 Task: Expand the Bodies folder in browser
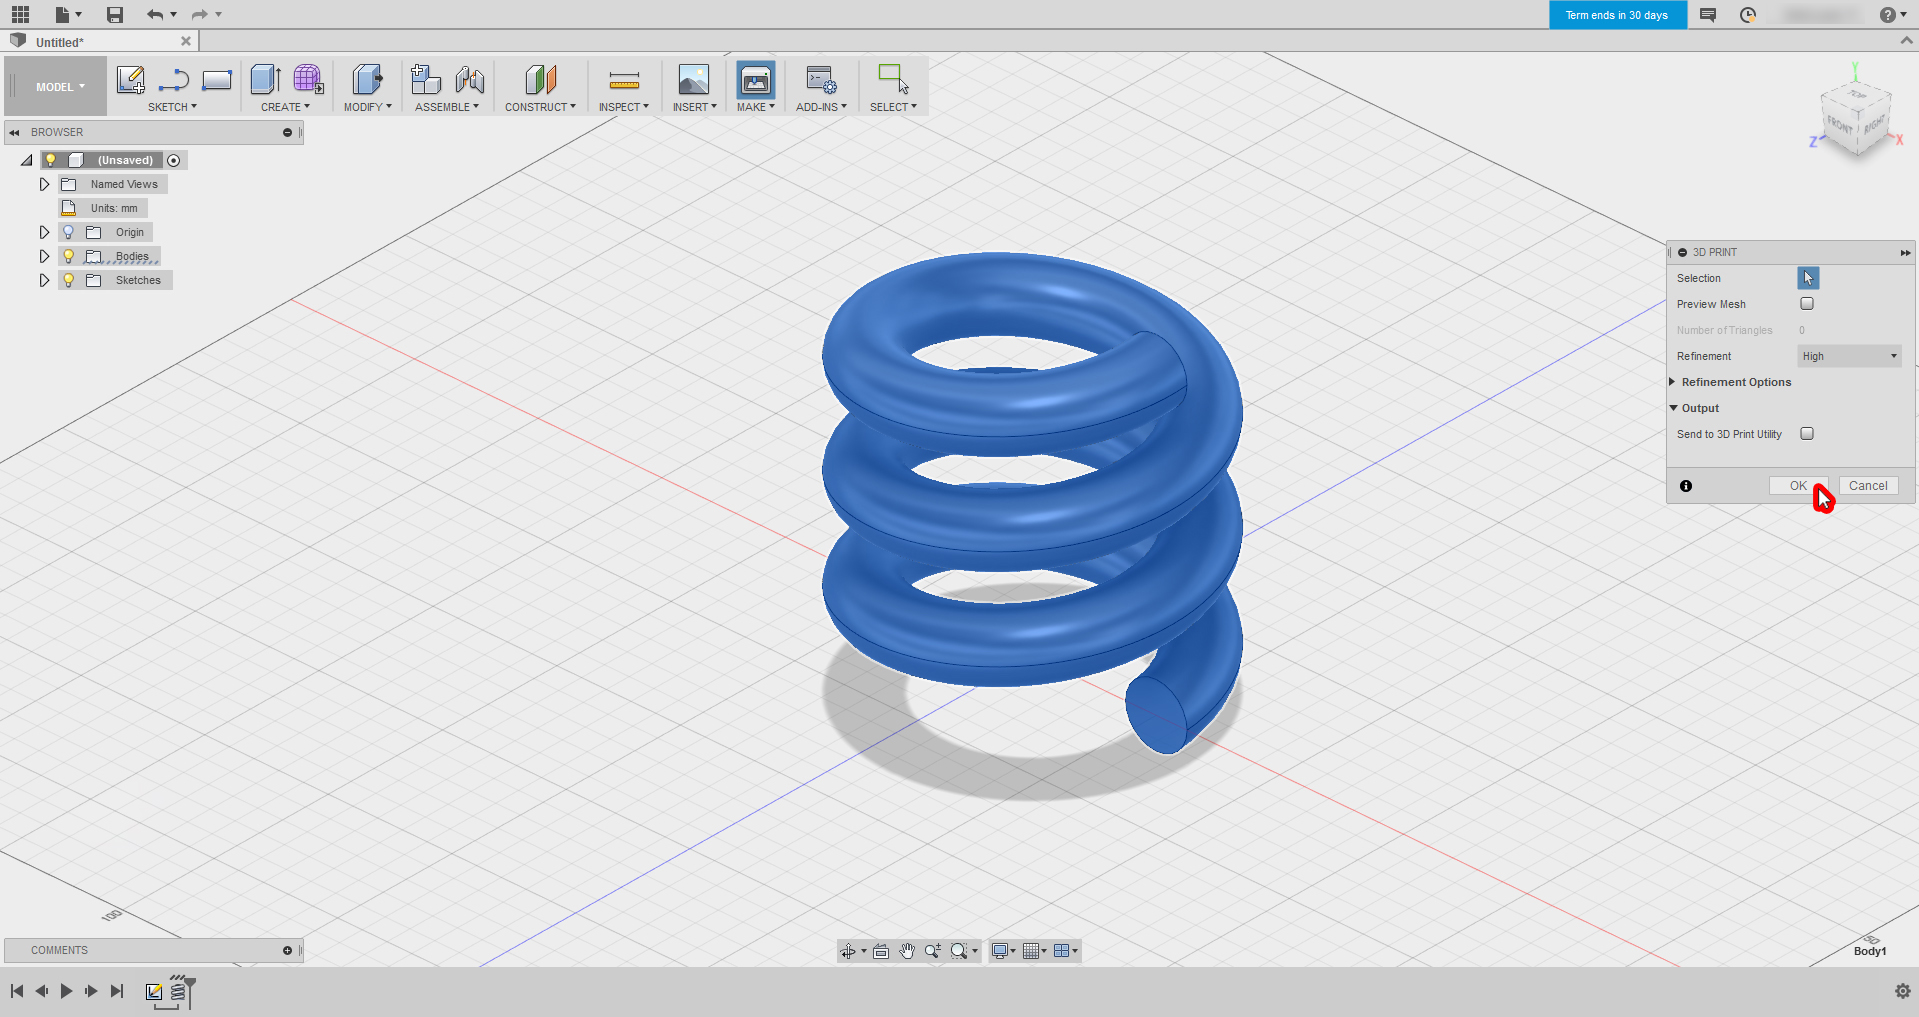pos(44,256)
